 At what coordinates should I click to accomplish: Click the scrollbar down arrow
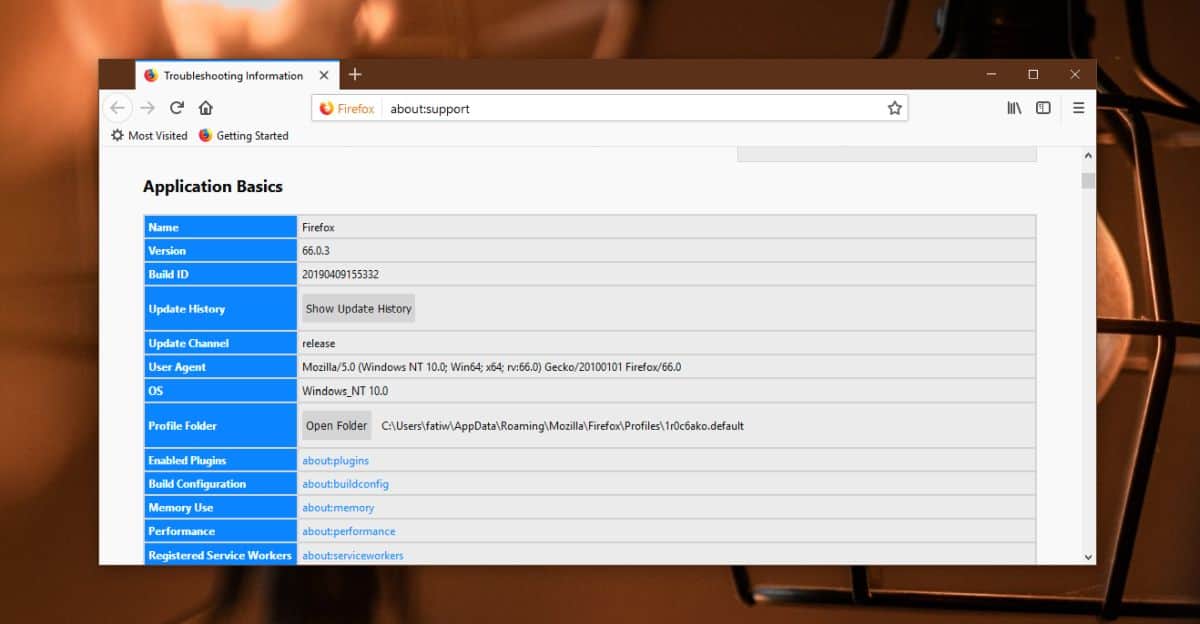1088,556
